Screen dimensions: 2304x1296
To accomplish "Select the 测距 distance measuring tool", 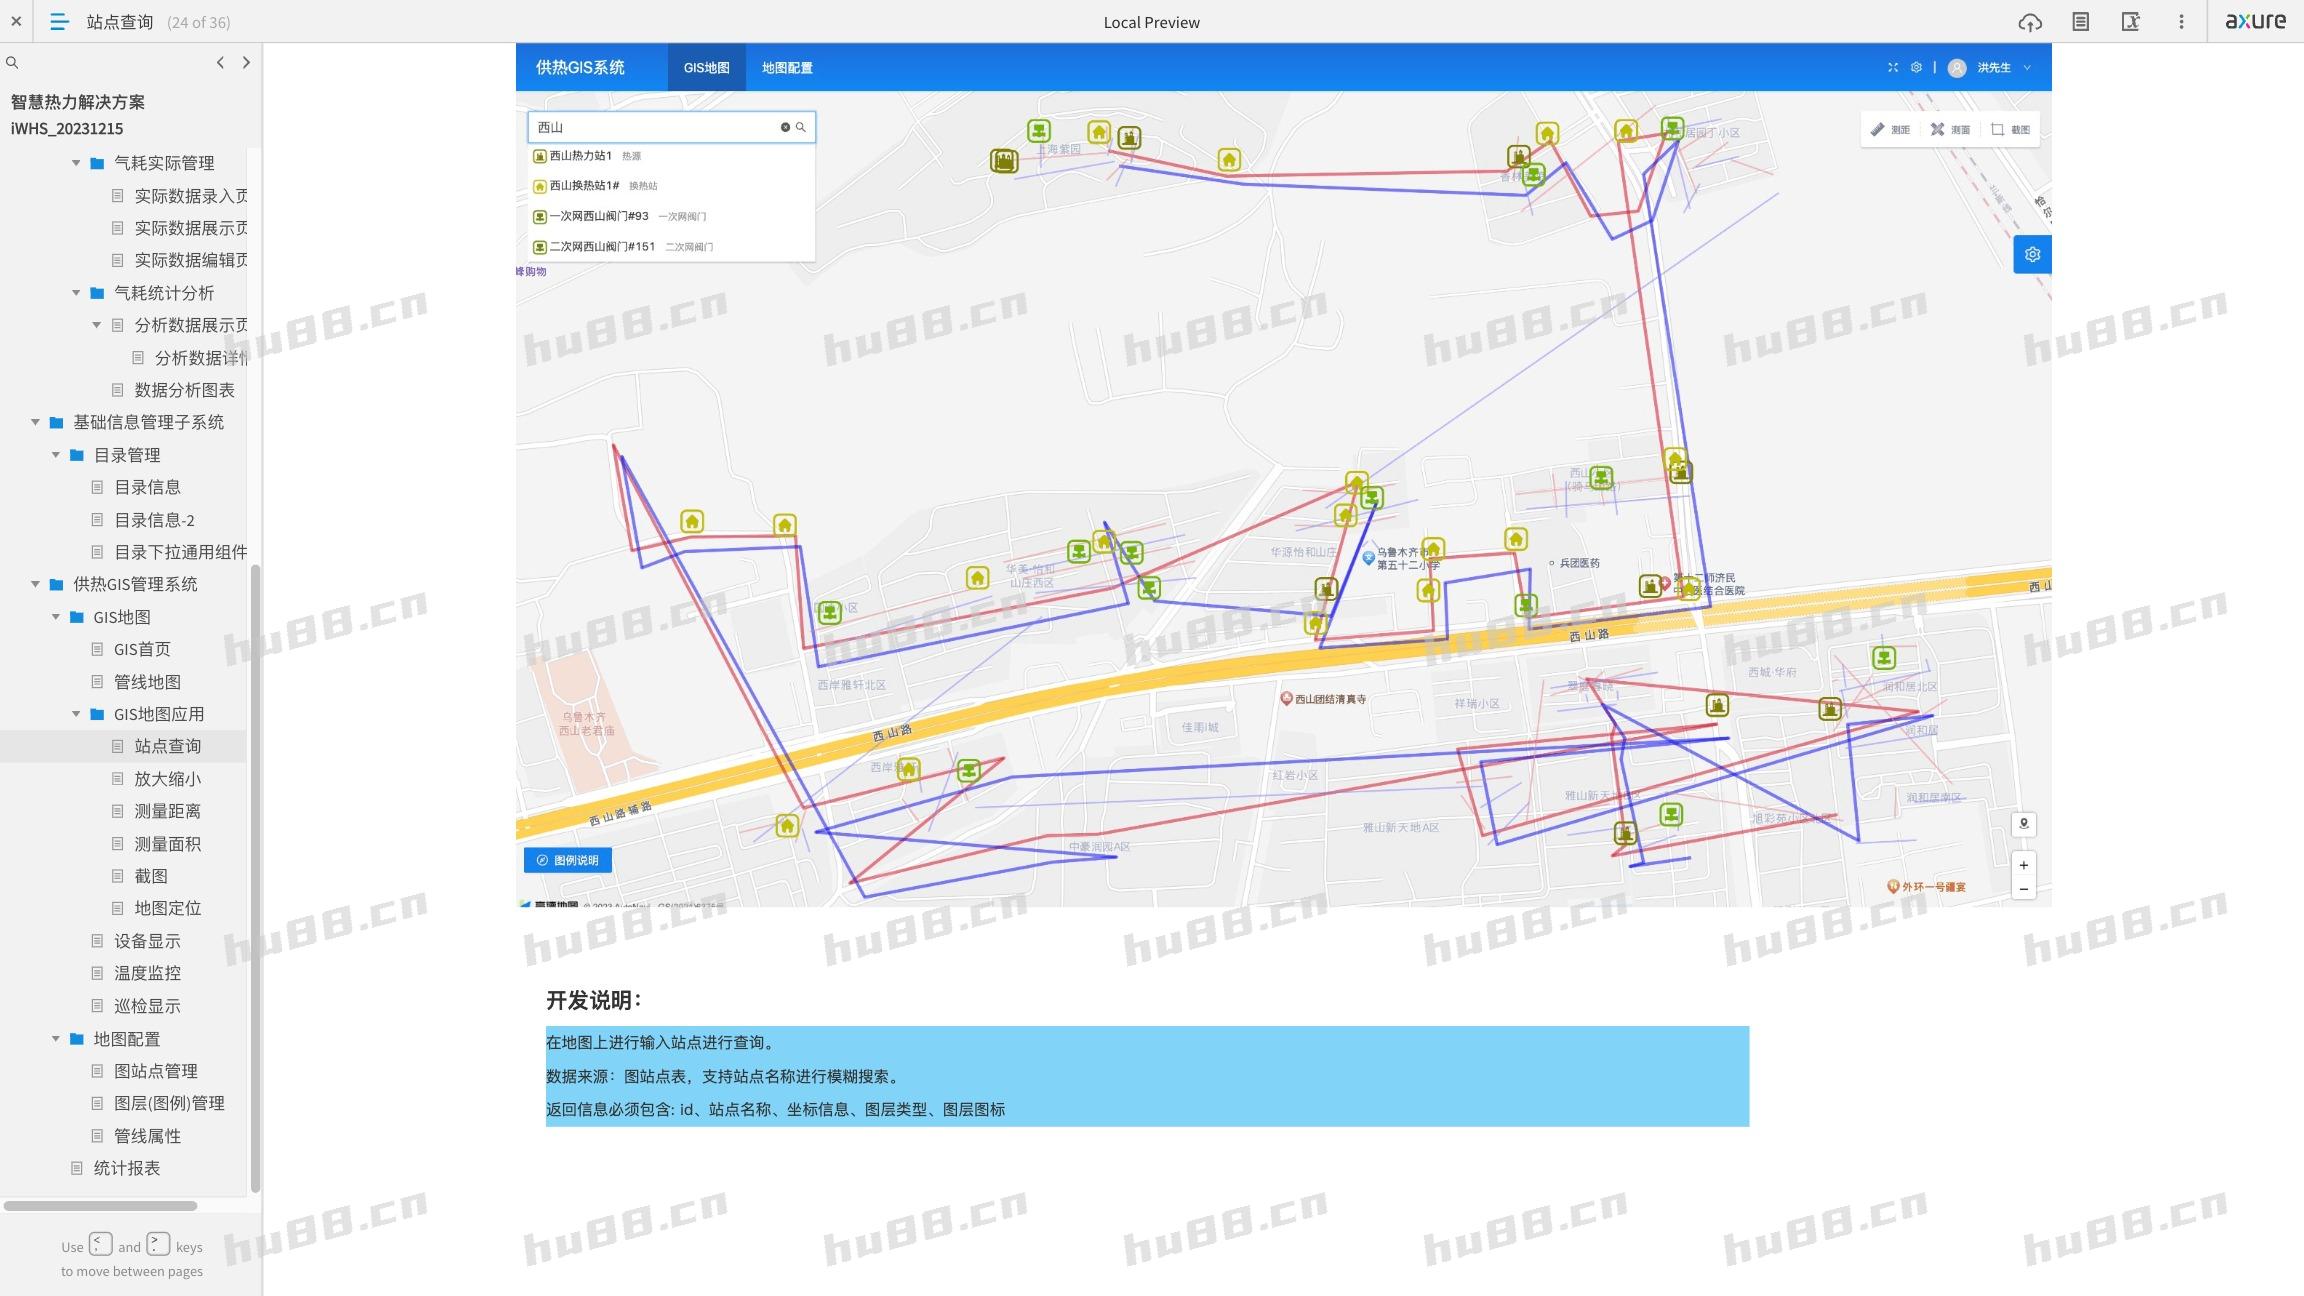I will click(1890, 129).
